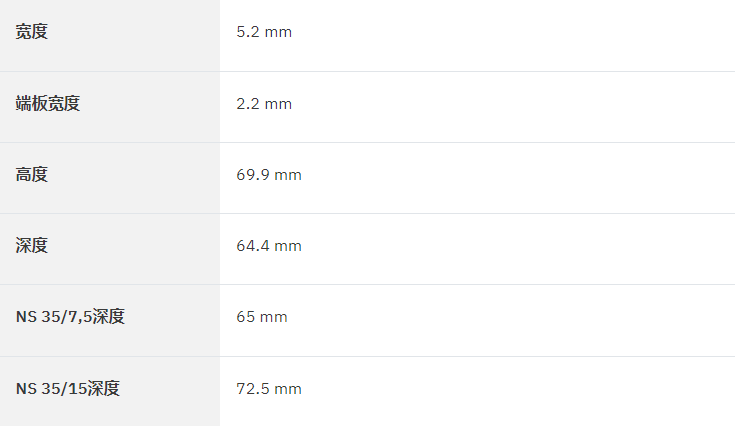The height and width of the screenshot is (426, 748).
Task: Select the 2.2 mm value
Action: [x=264, y=104]
